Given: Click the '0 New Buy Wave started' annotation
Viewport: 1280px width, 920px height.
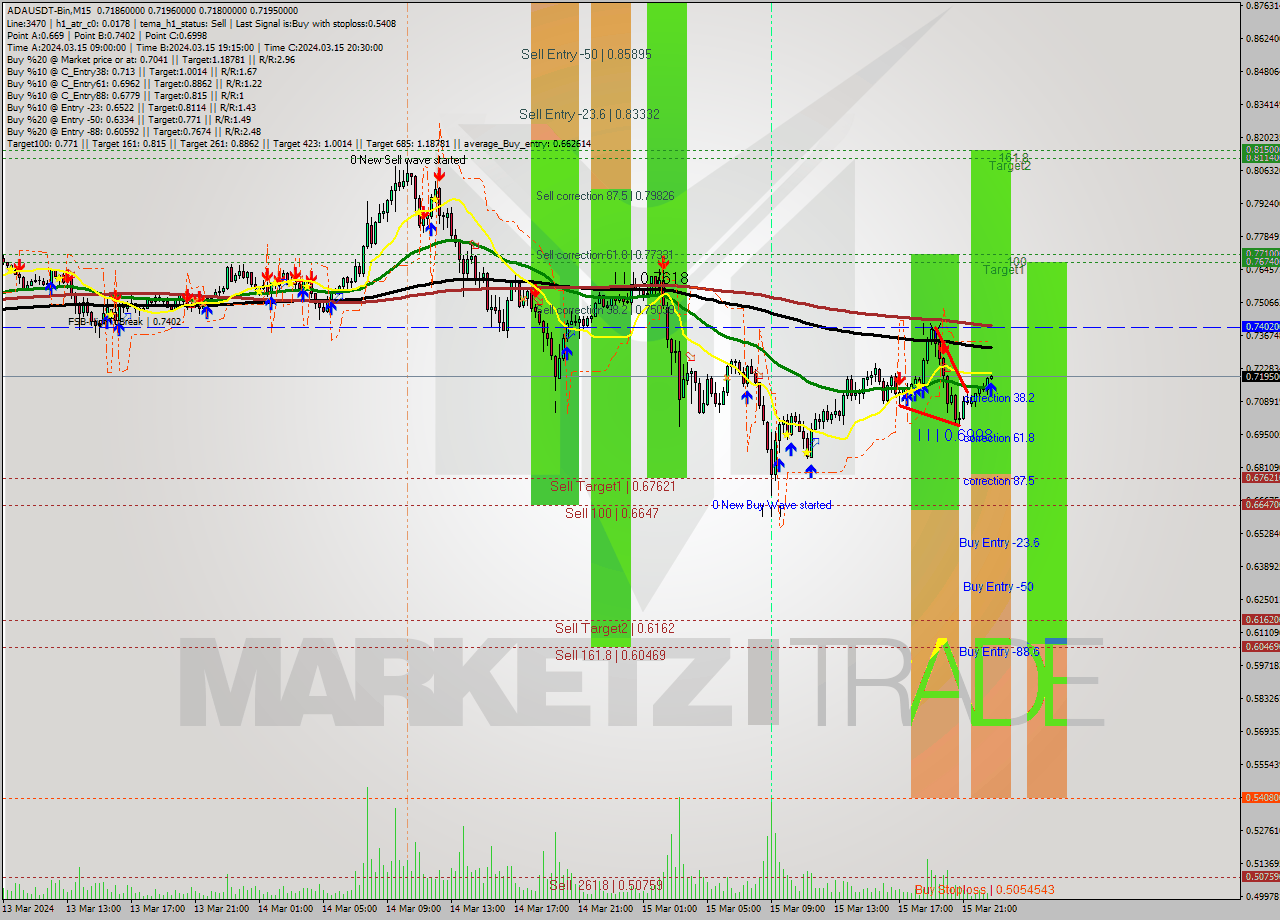Looking at the screenshot, I should pos(771,505).
